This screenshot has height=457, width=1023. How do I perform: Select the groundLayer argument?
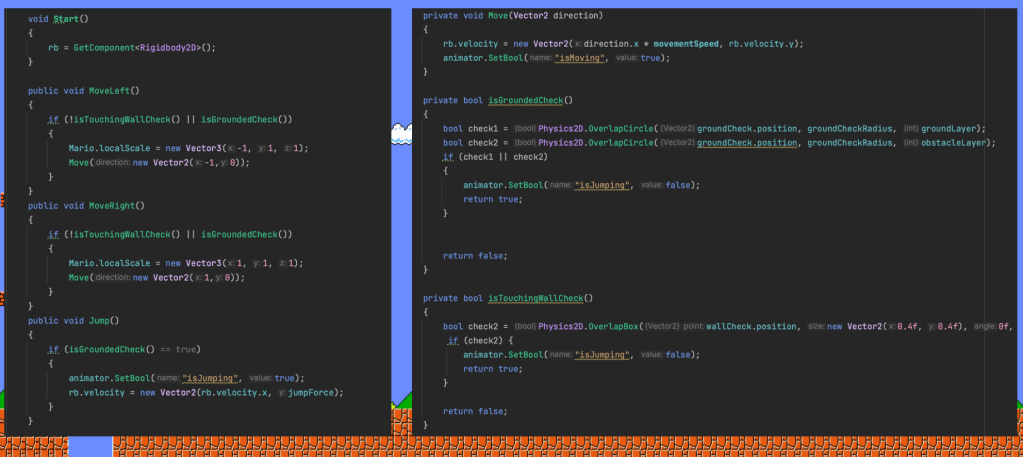click(952, 128)
